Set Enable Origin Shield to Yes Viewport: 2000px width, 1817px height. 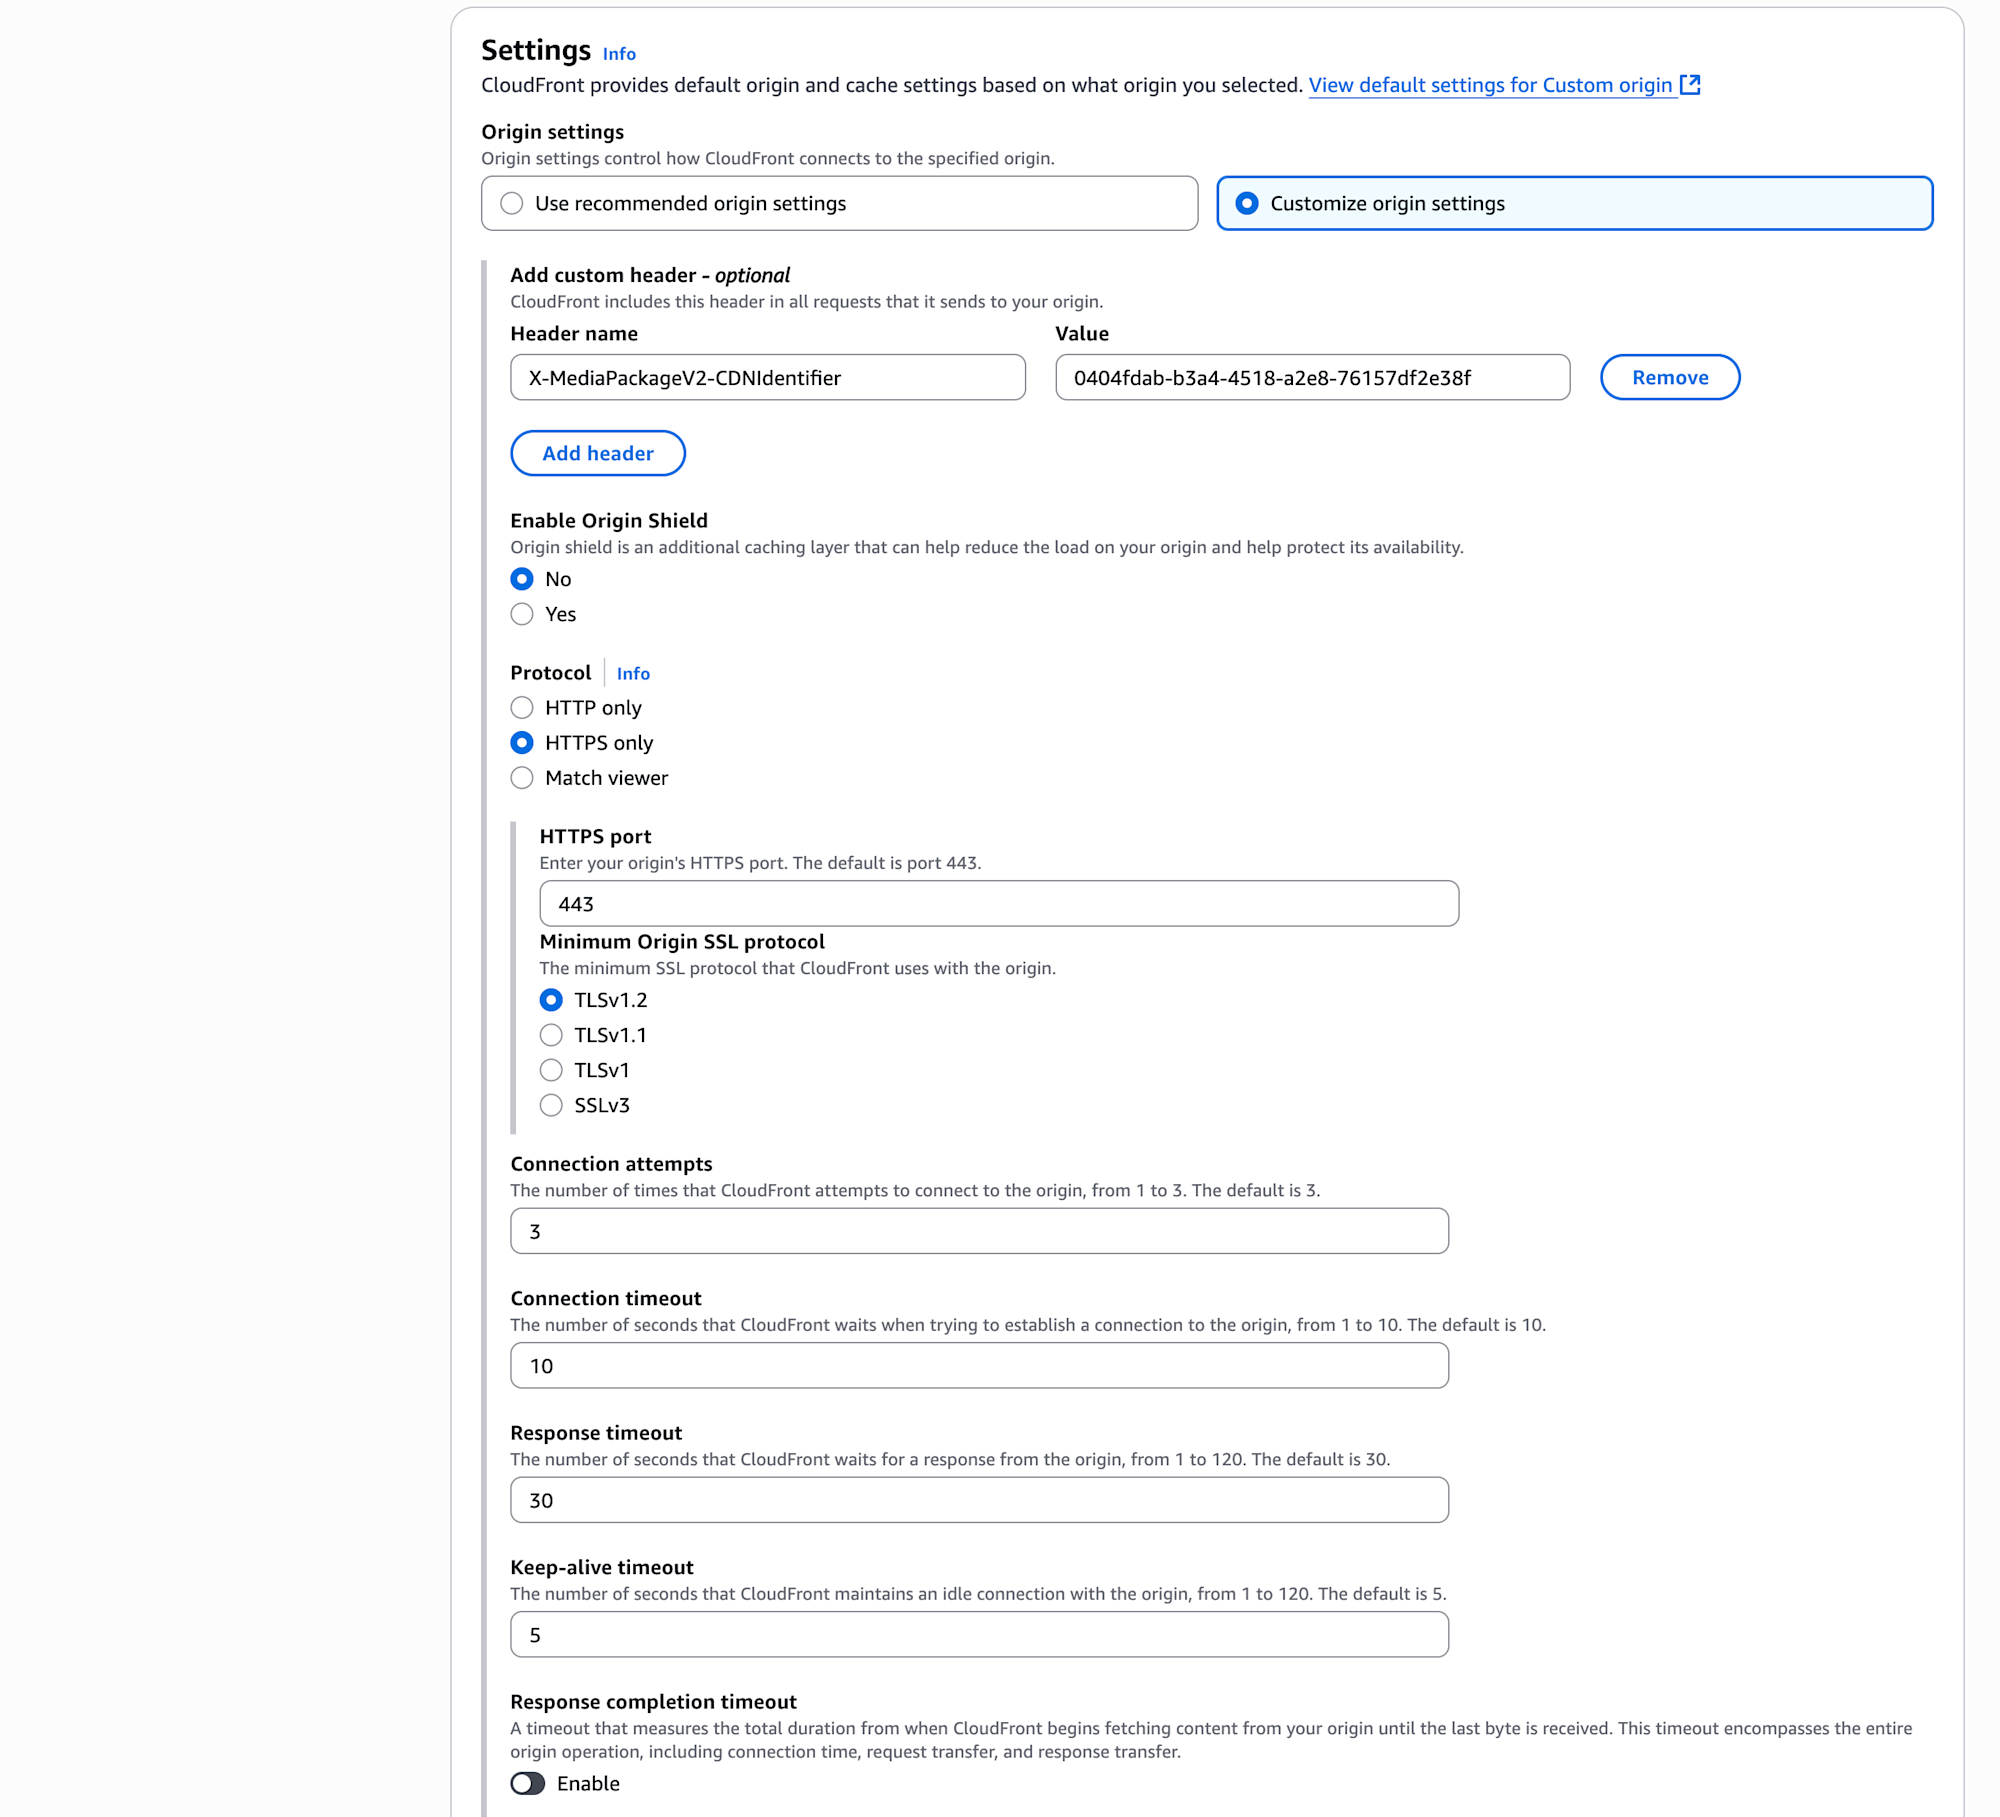[522, 614]
